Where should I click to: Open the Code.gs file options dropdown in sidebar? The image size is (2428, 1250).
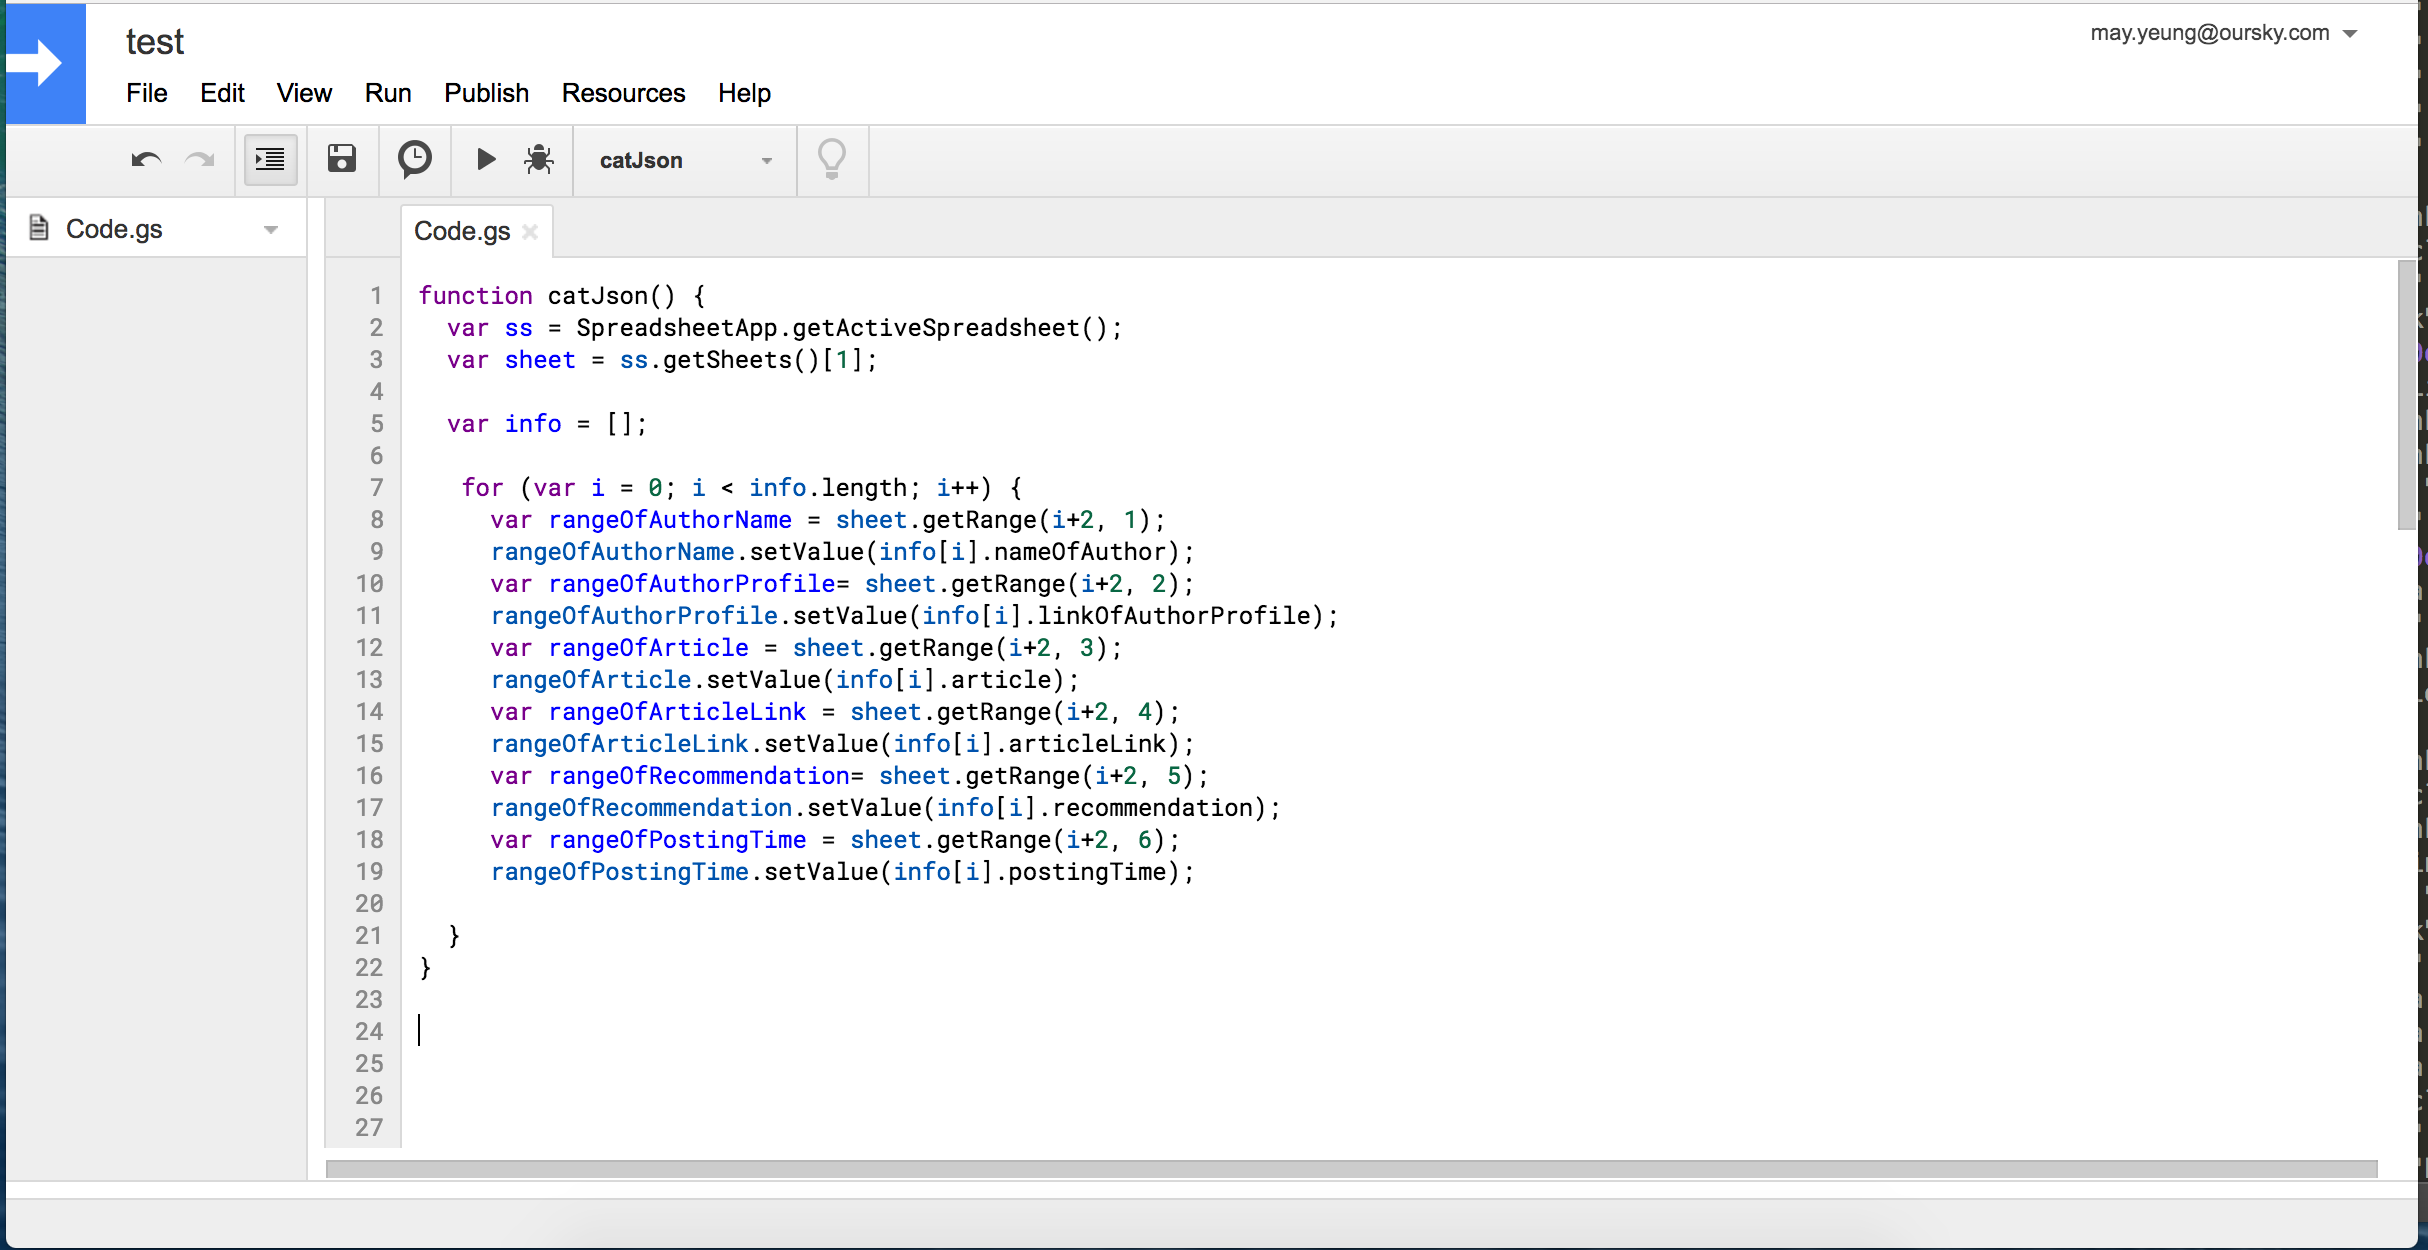click(x=271, y=228)
